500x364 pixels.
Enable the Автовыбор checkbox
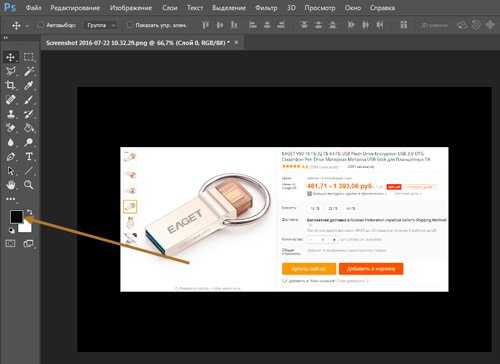tap(42, 25)
